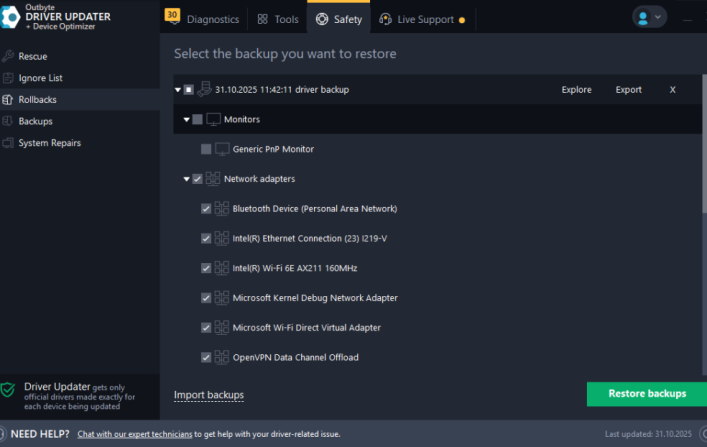
Task: Uncheck Bluetooth Device (Personal Area Network)
Action: (x=206, y=209)
